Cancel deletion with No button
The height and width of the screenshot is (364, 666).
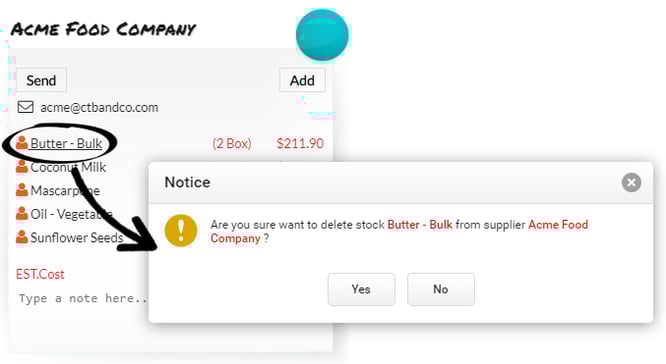(441, 289)
